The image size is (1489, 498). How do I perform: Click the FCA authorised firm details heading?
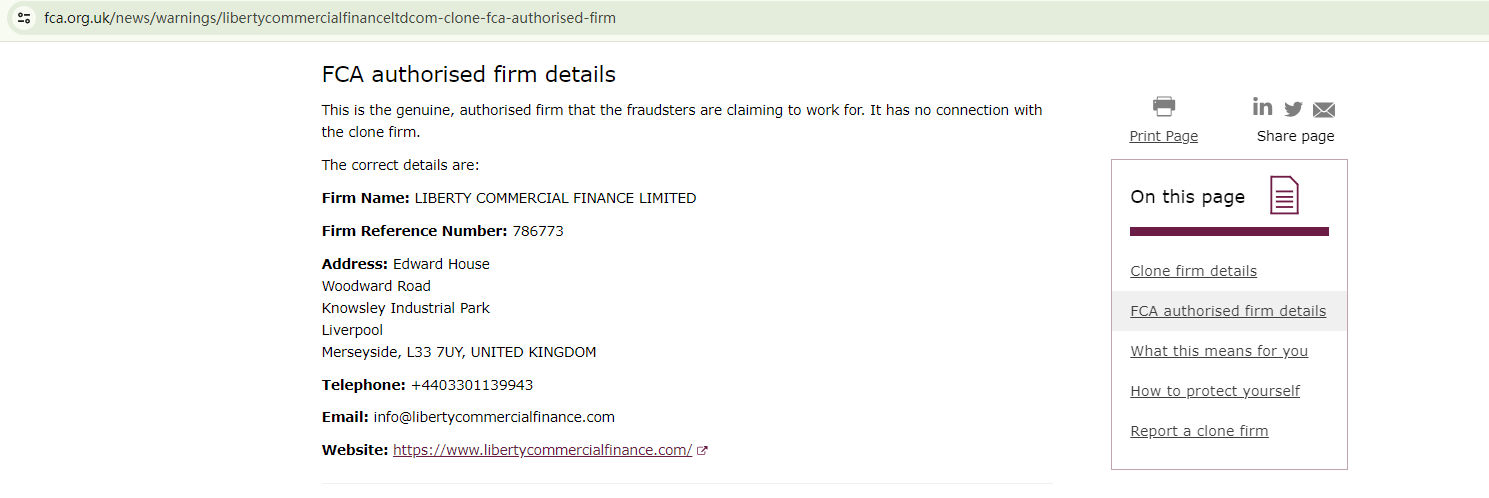point(468,74)
